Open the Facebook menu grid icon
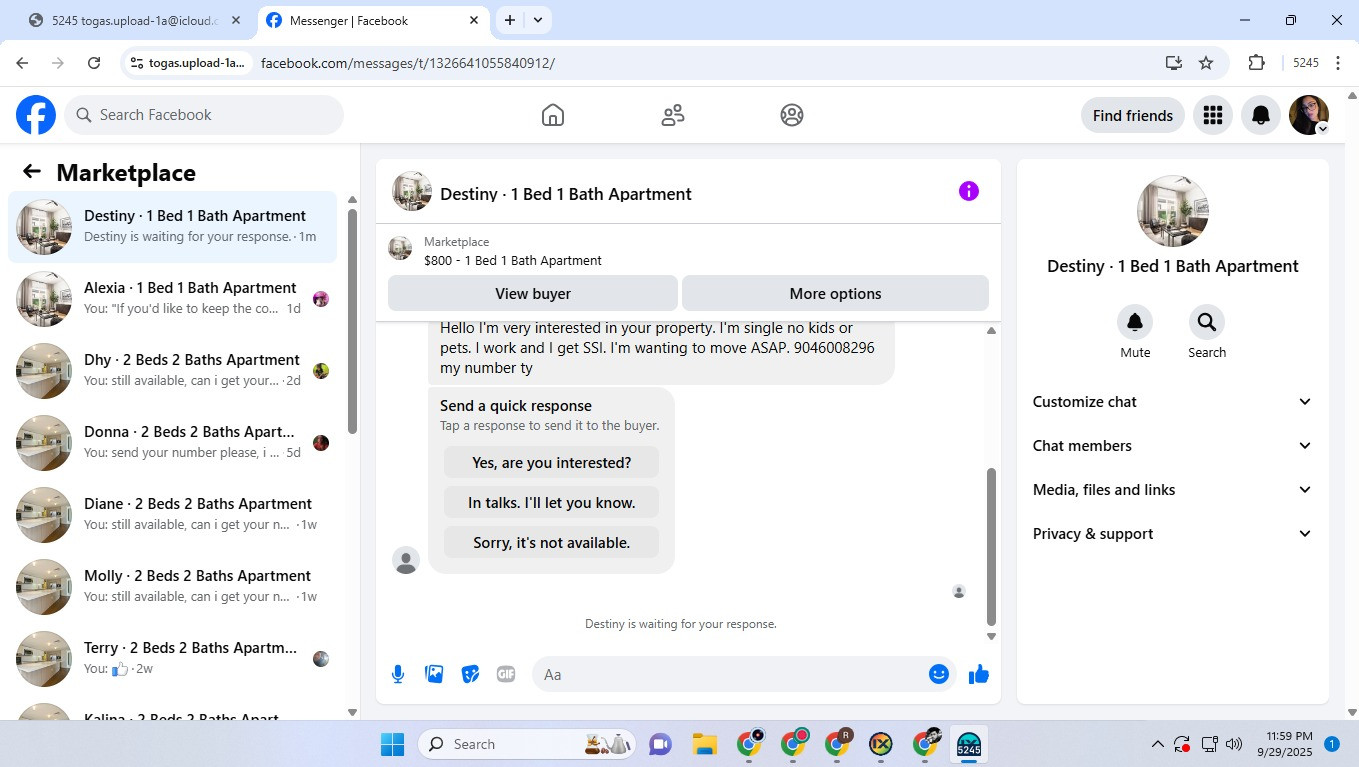 point(1213,115)
